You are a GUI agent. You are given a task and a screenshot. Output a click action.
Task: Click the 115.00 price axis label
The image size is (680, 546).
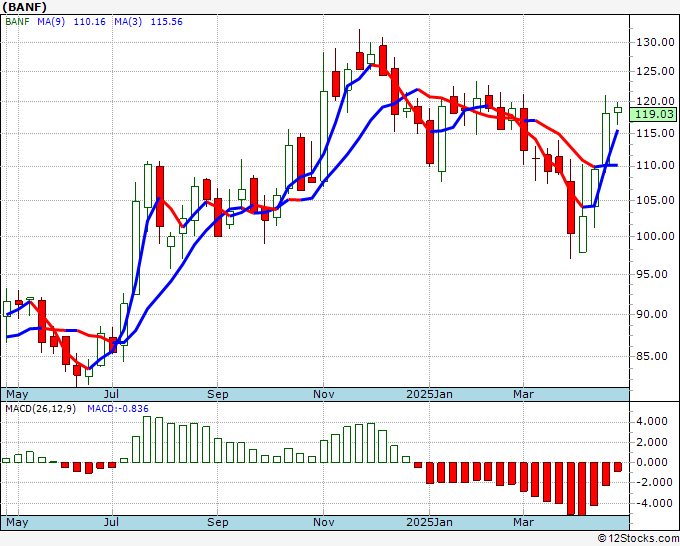655,133
